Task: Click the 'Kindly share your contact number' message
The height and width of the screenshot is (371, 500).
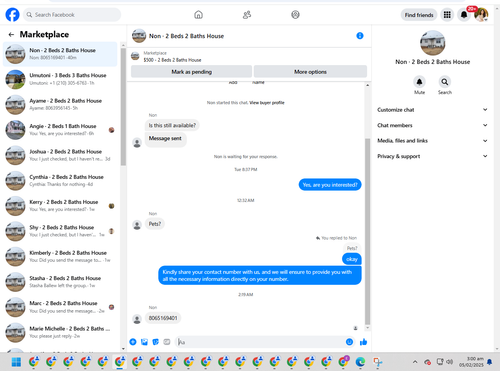Action: 260,276
